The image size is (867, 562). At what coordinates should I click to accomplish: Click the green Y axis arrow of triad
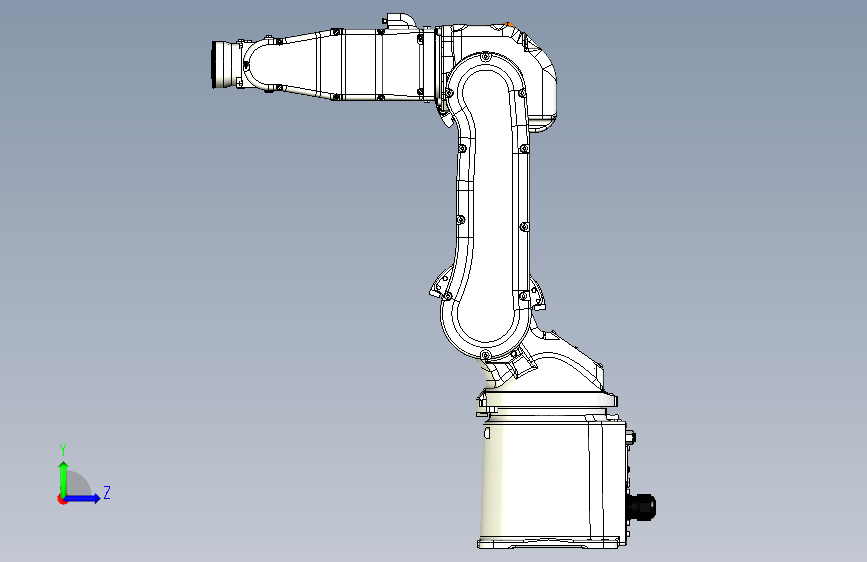pos(64,478)
